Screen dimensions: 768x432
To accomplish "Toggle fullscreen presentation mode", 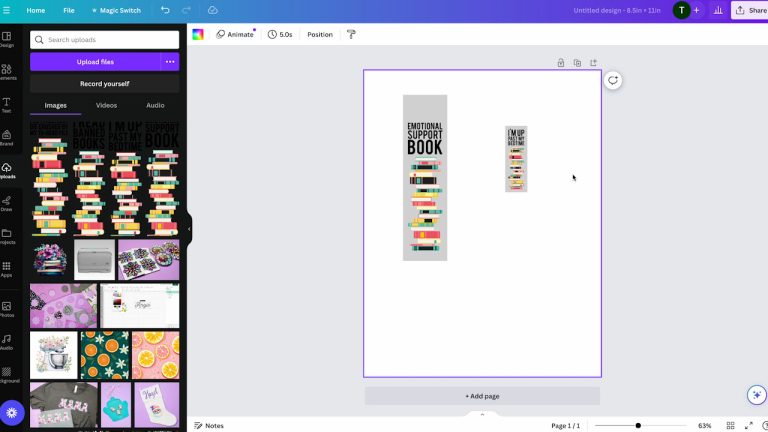I will tap(749, 426).
